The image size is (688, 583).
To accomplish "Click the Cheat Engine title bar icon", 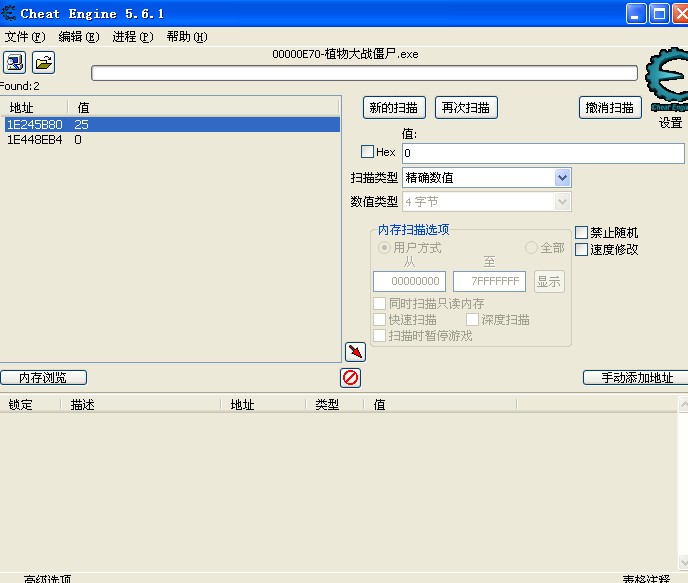I will click(x=8, y=13).
